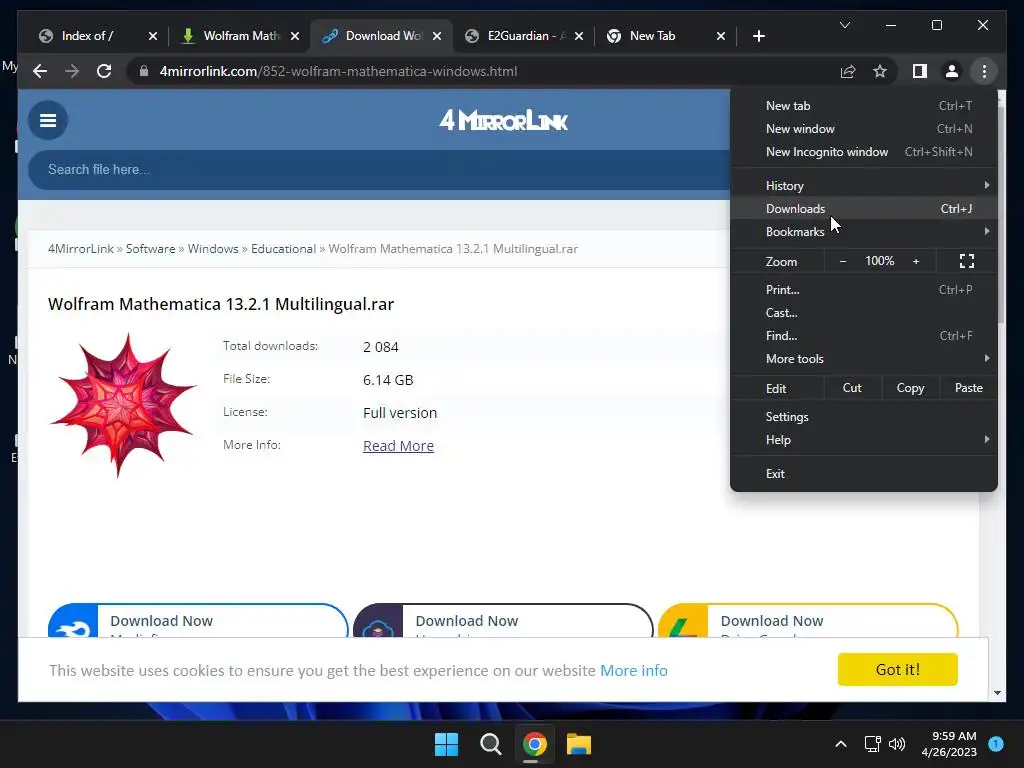Switch to the Index of / tab
Viewport: 1024px width, 768px height.
point(88,36)
